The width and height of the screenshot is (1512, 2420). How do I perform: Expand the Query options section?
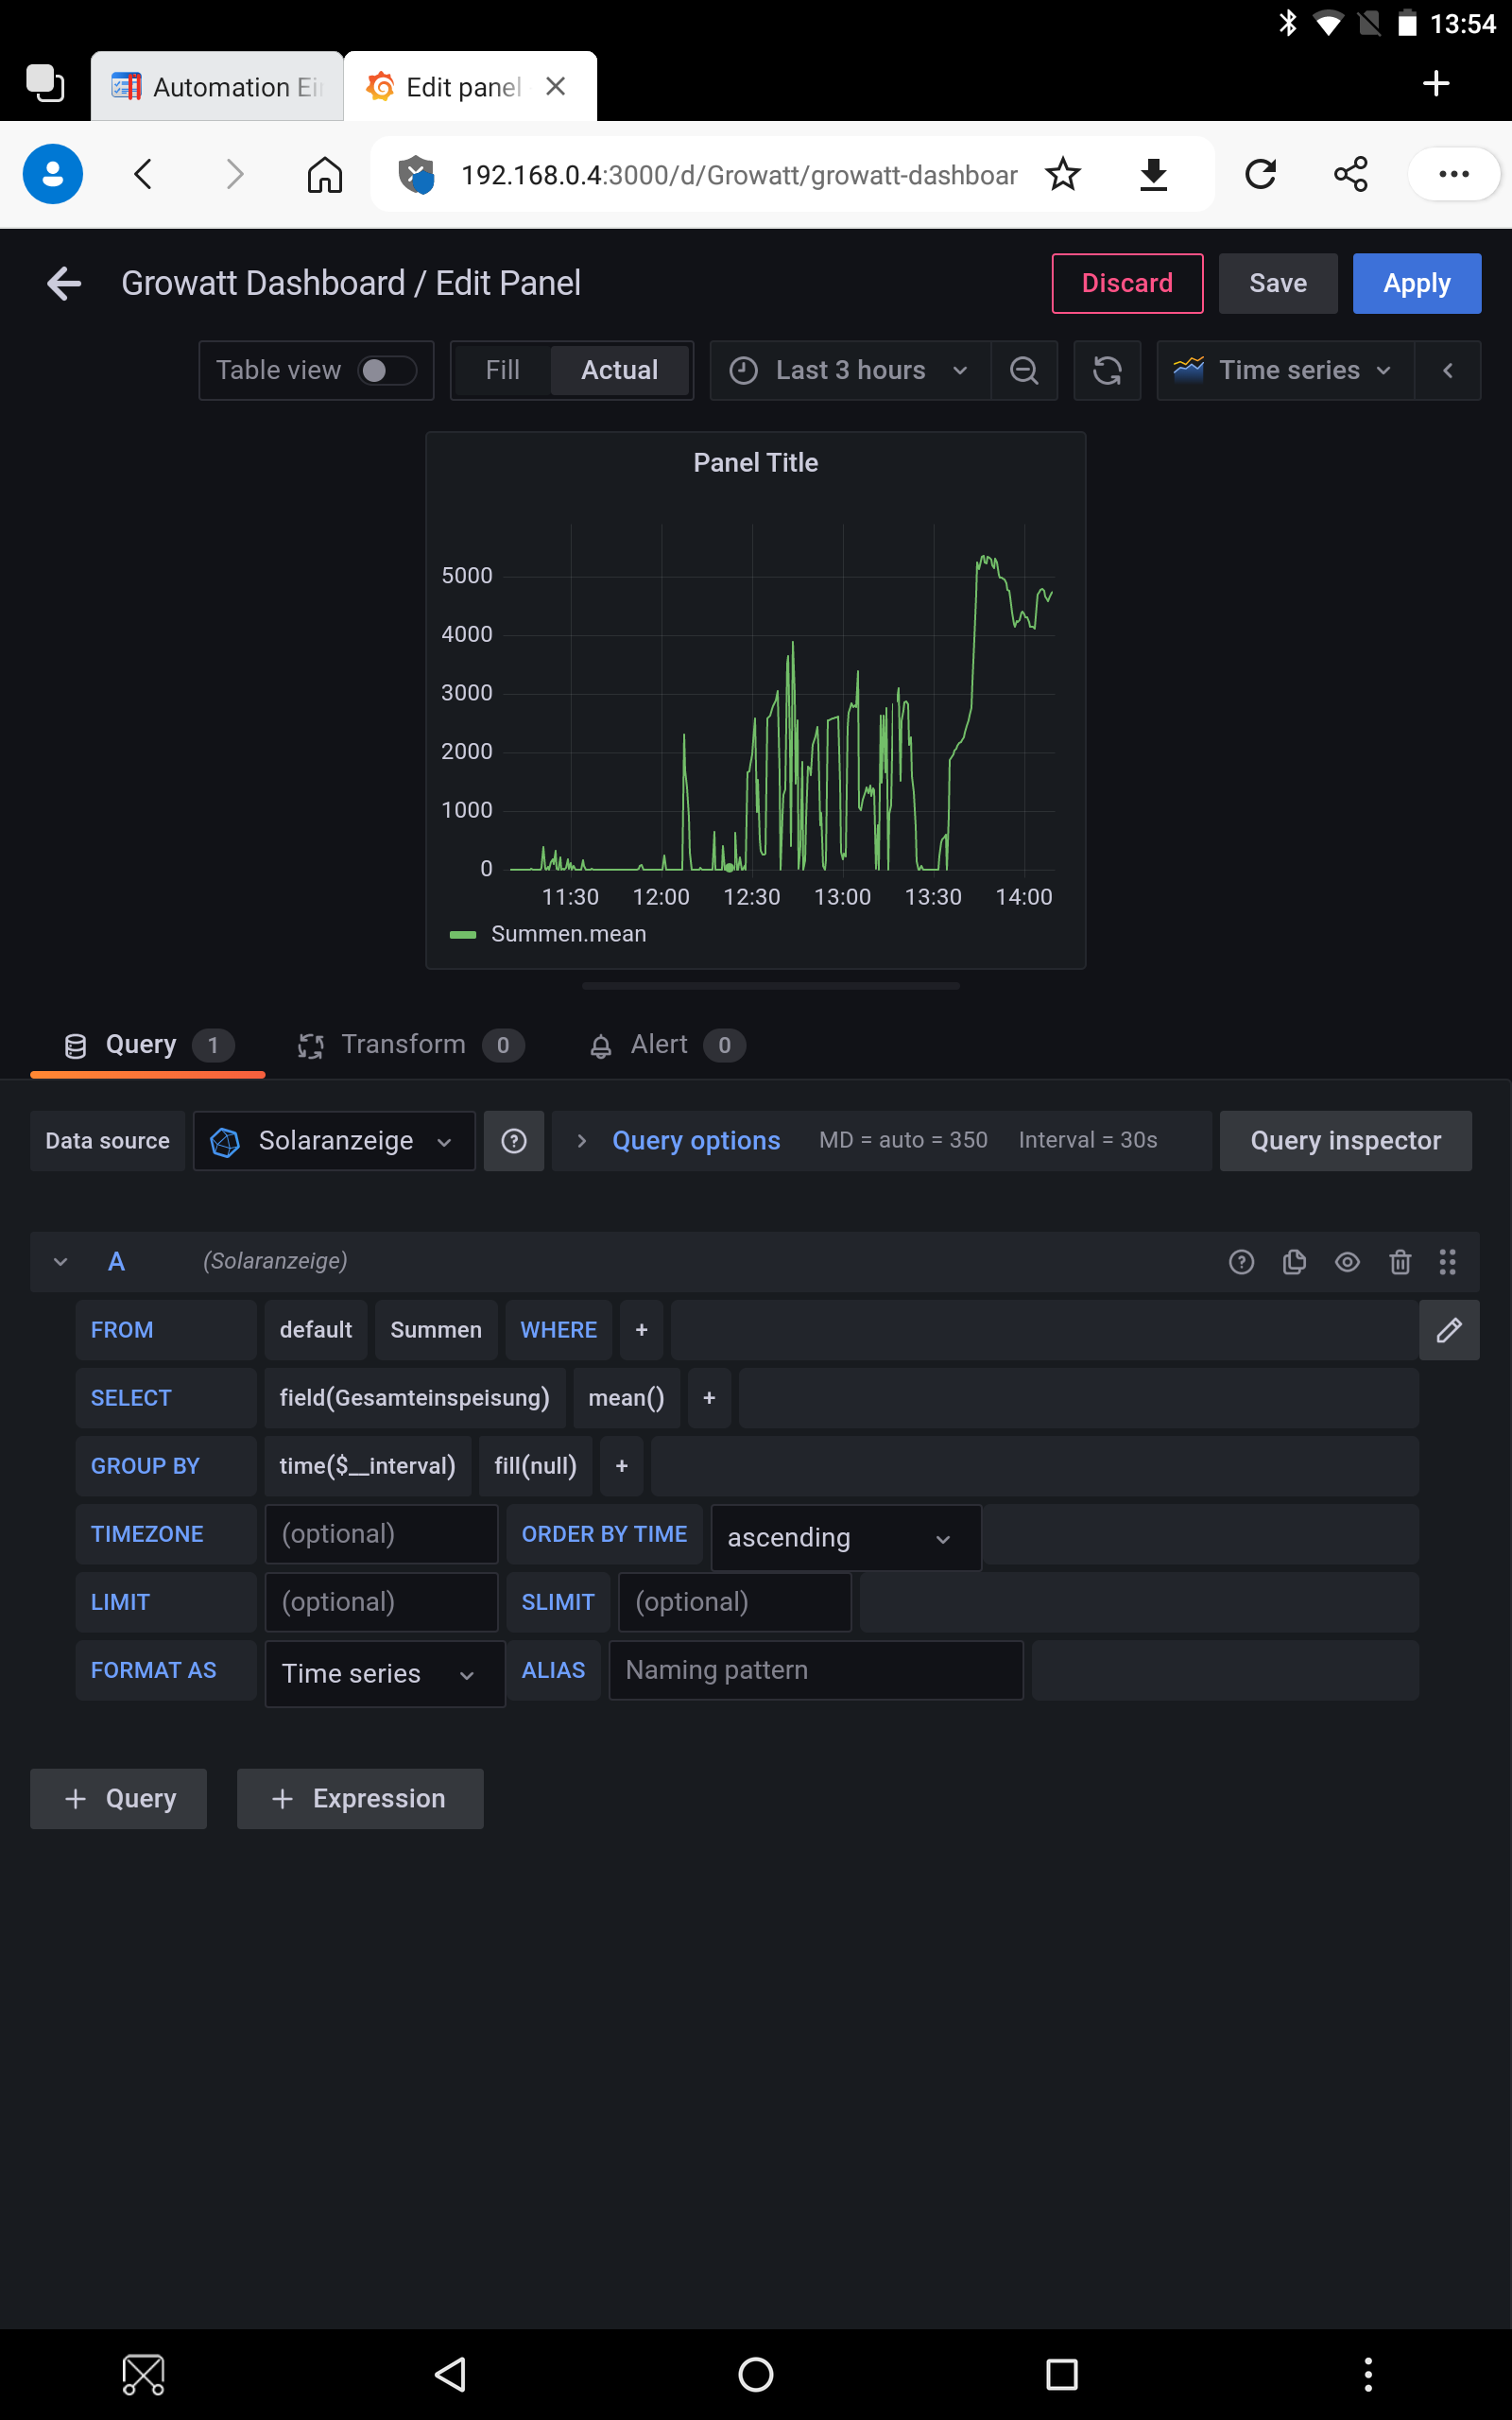tap(695, 1141)
